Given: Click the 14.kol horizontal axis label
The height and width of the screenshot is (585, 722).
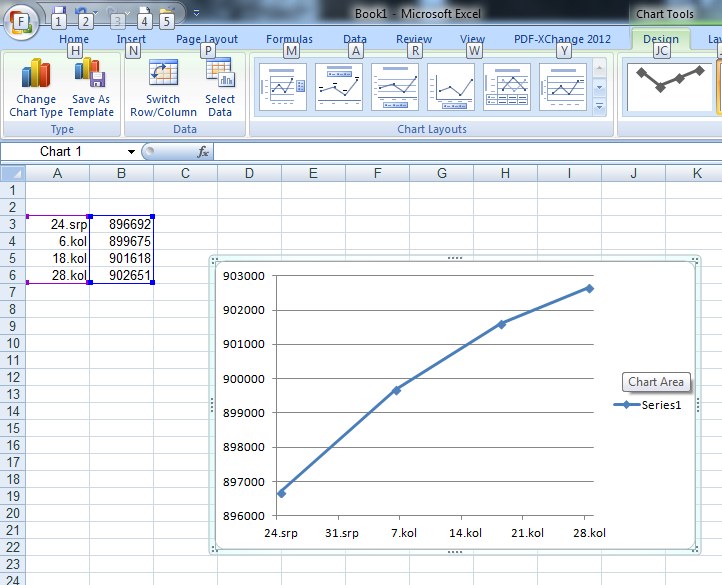Looking at the screenshot, I should coord(465,533).
